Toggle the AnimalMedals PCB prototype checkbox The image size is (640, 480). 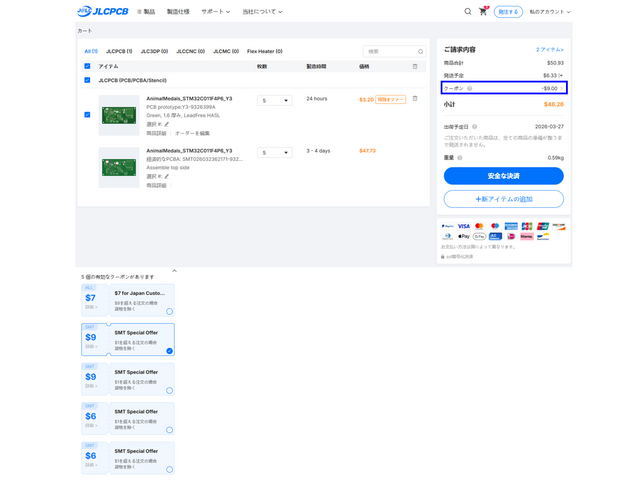tap(87, 115)
